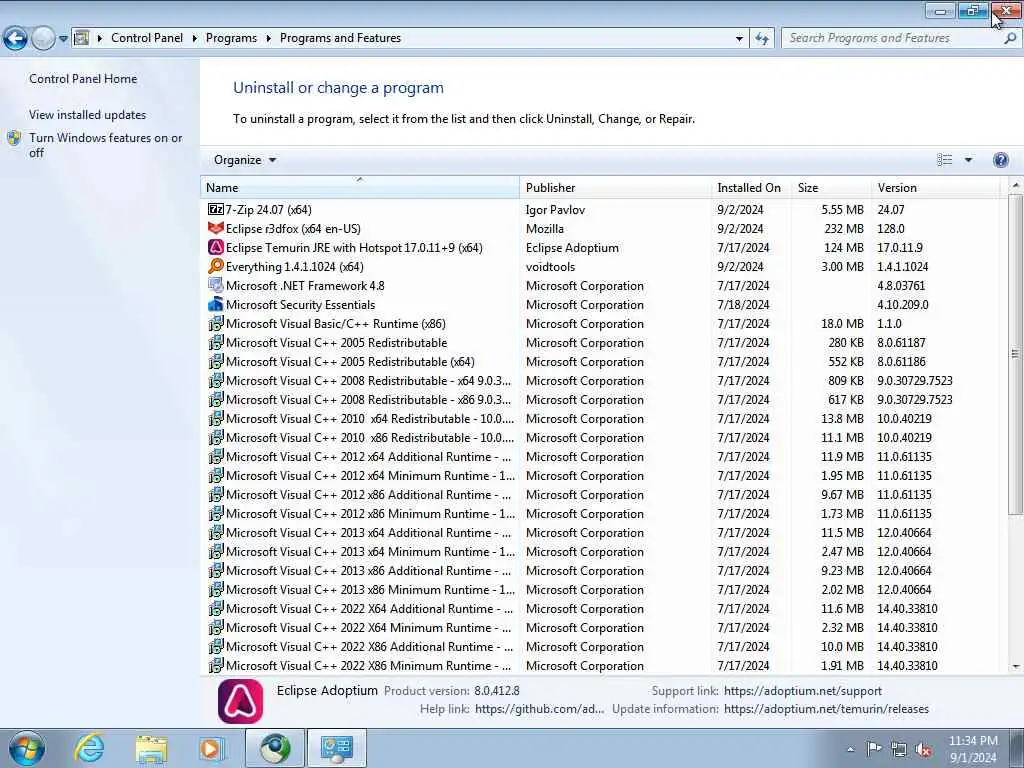Click the large Eclipse Adoptium logo in details pane
Screen dimensions: 1024x768
pyautogui.click(x=240, y=701)
